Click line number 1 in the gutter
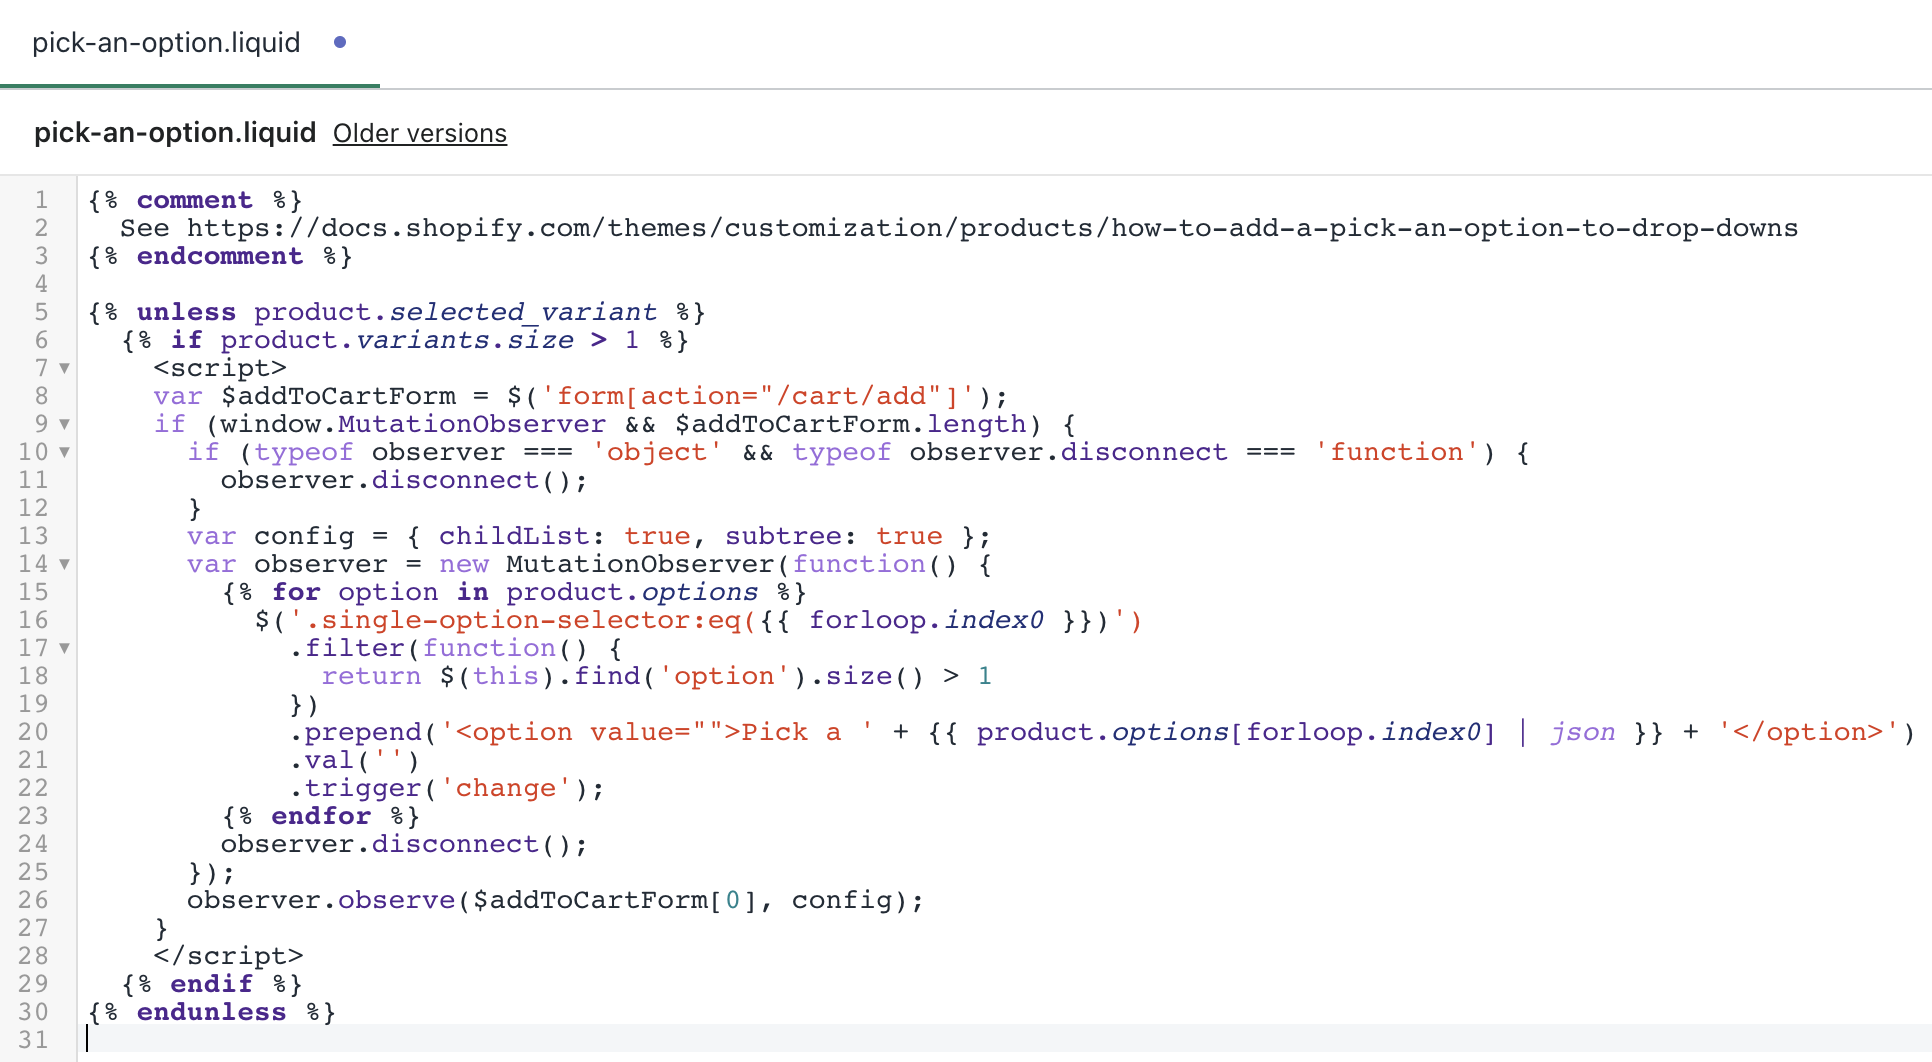 tap(41, 200)
